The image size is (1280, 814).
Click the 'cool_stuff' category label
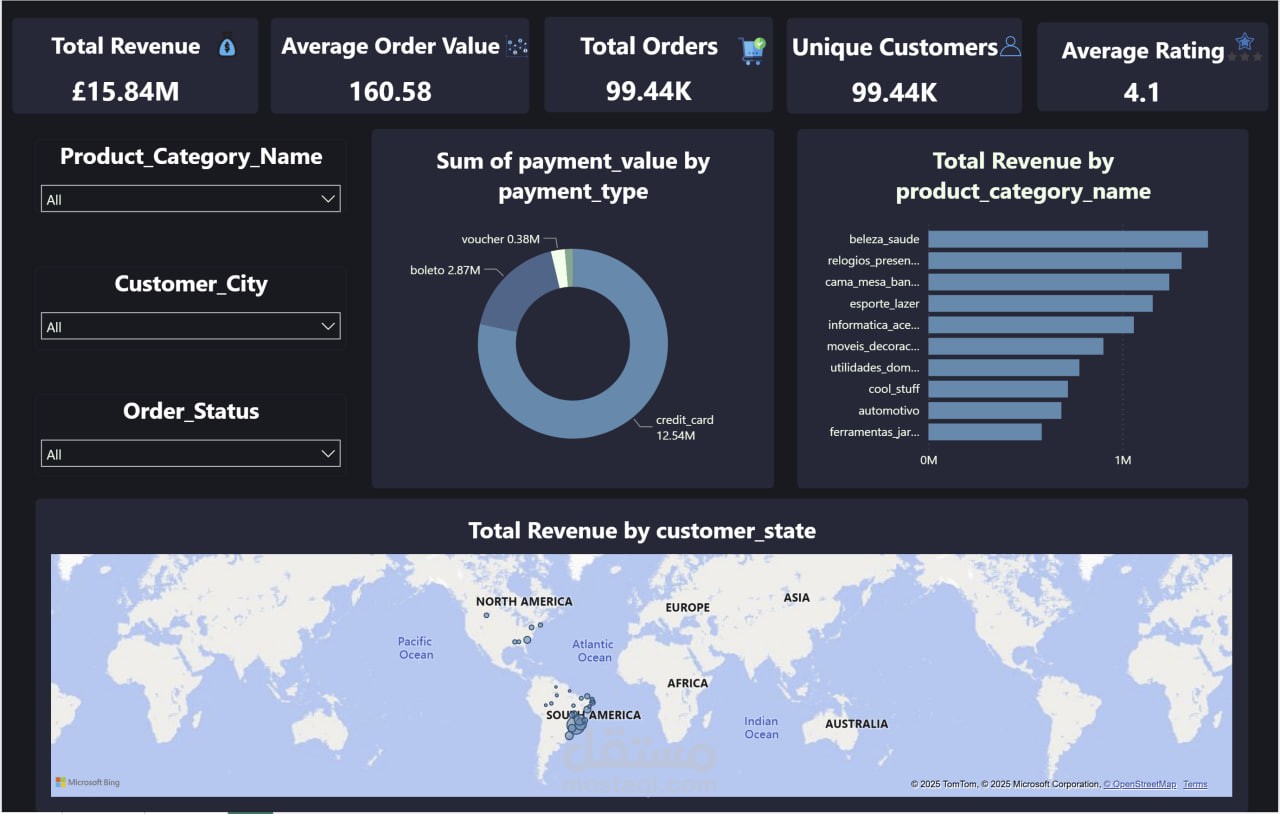pyautogui.click(x=894, y=389)
